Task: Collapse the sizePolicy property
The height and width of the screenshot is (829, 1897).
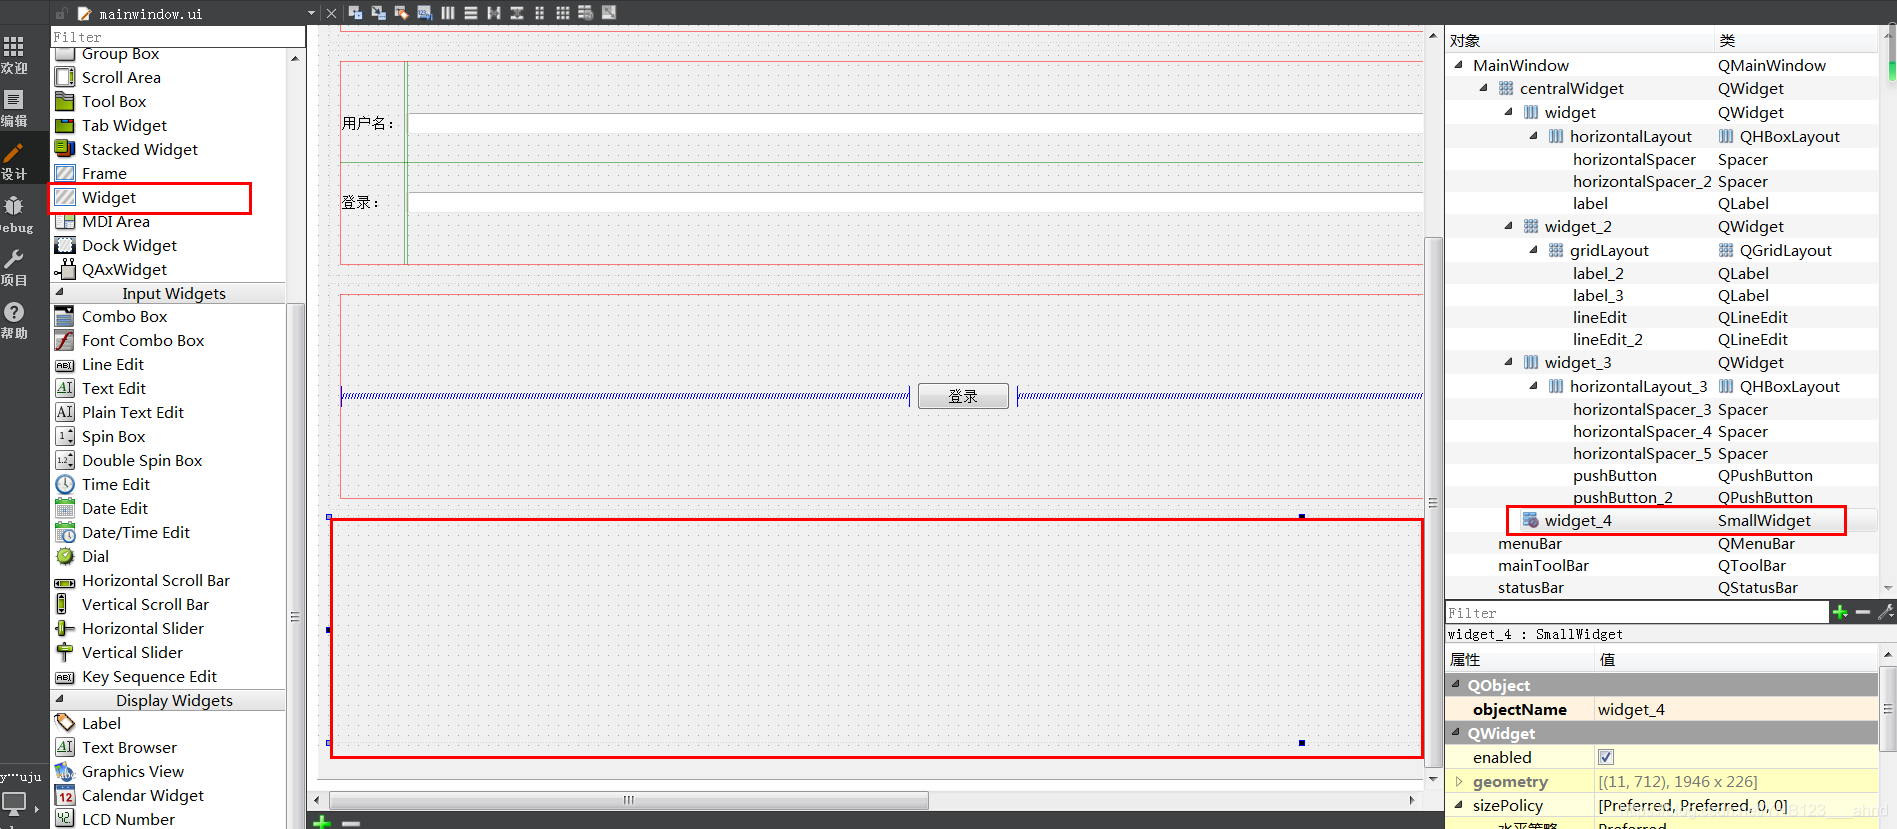Action: [1458, 805]
